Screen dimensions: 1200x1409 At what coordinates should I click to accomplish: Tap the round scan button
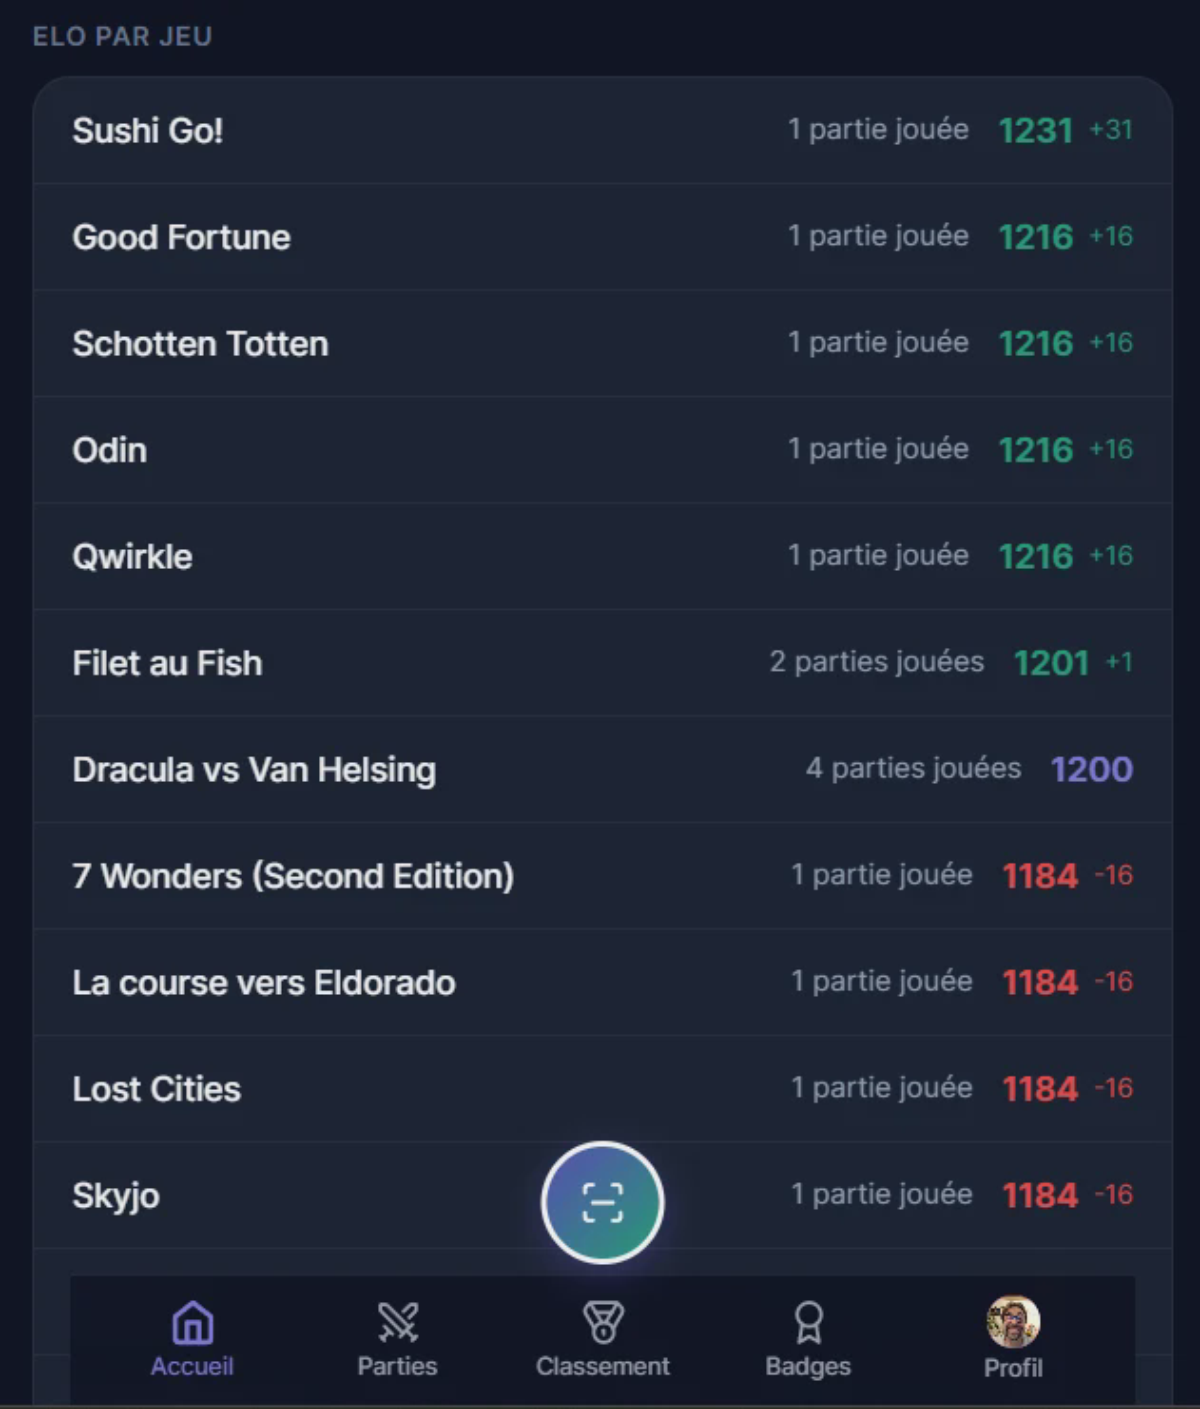(x=602, y=1203)
